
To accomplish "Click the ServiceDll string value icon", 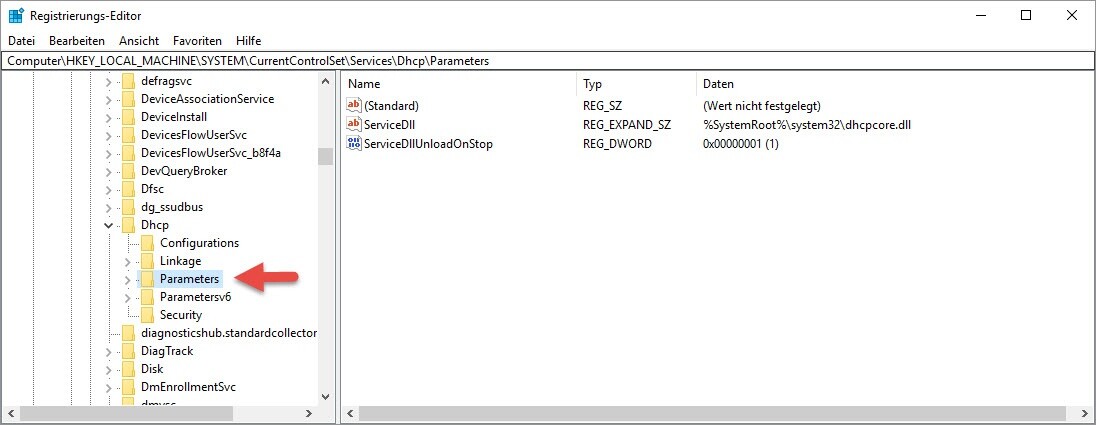I will point(353,124).
